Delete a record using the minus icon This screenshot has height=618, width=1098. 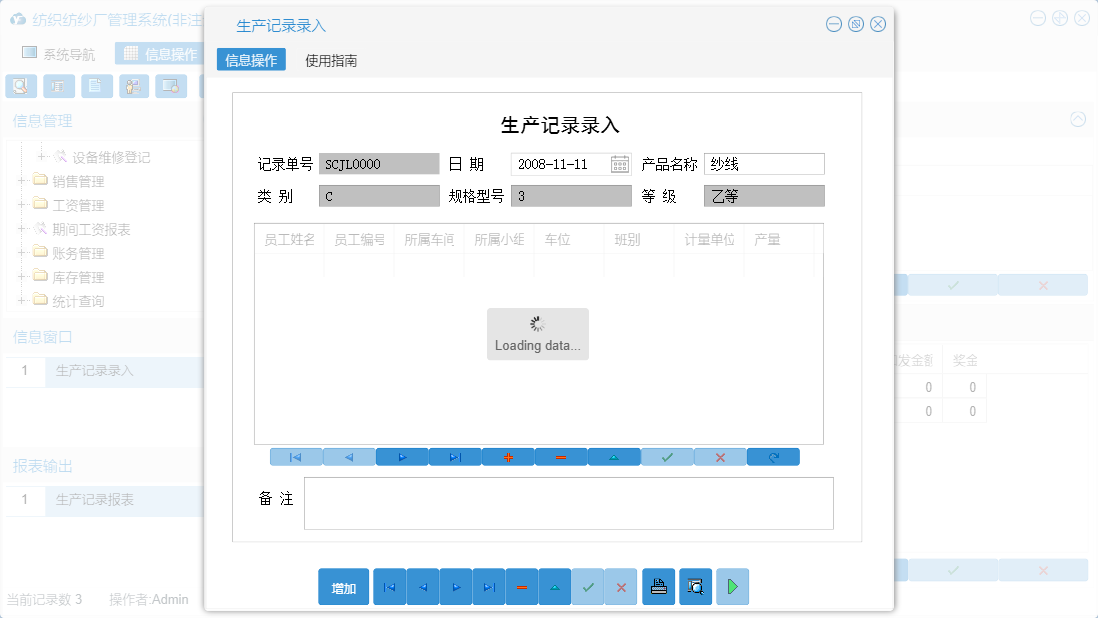click(561, 456)
